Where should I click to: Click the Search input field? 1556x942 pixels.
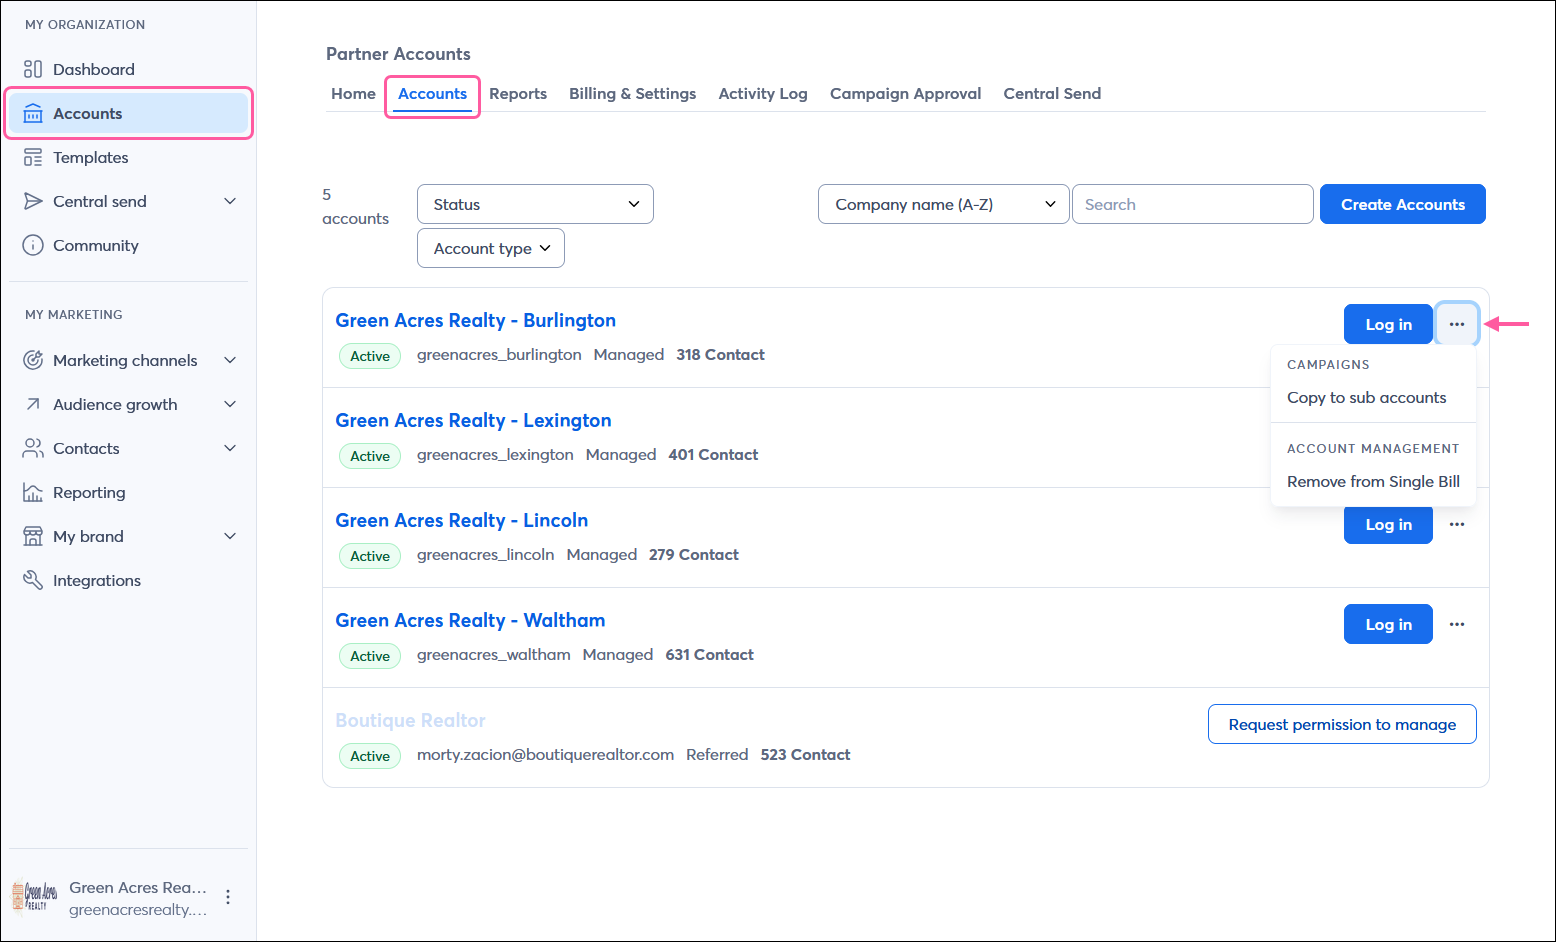pyautogui.click(x=1192, y=204)
